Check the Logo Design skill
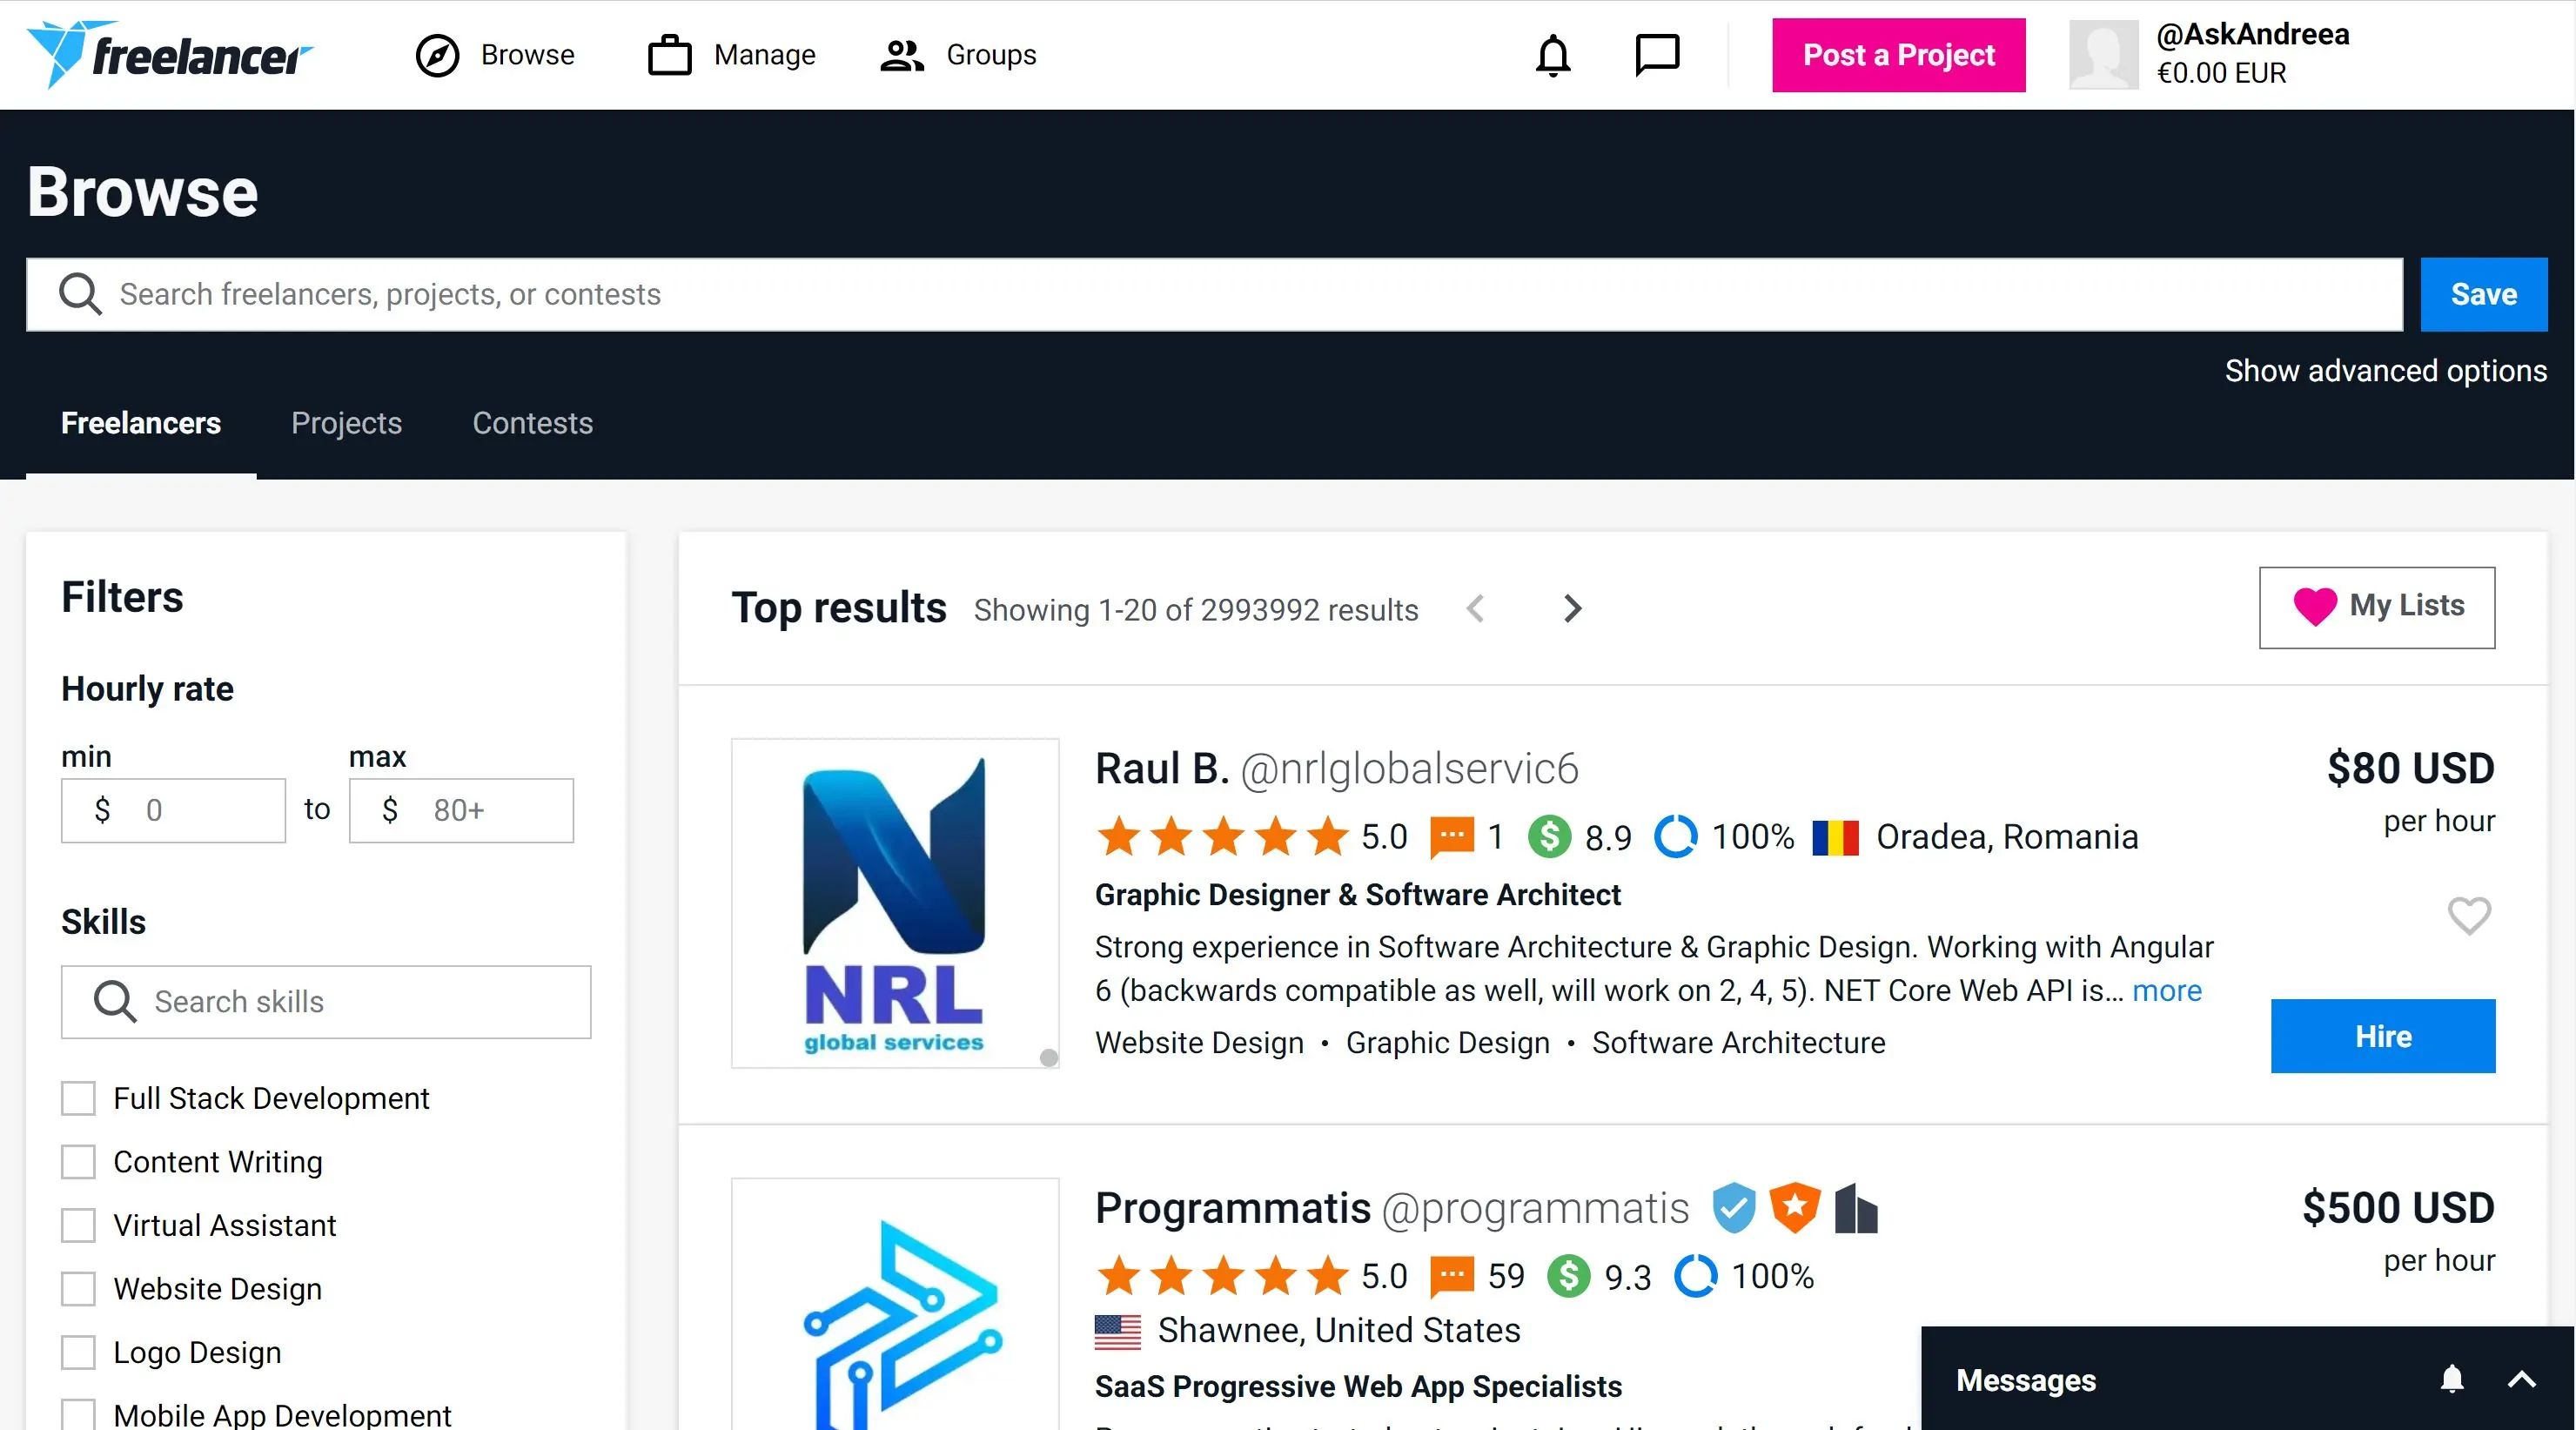This screenshot has height=1430, width=2576. click(78, 1352)
